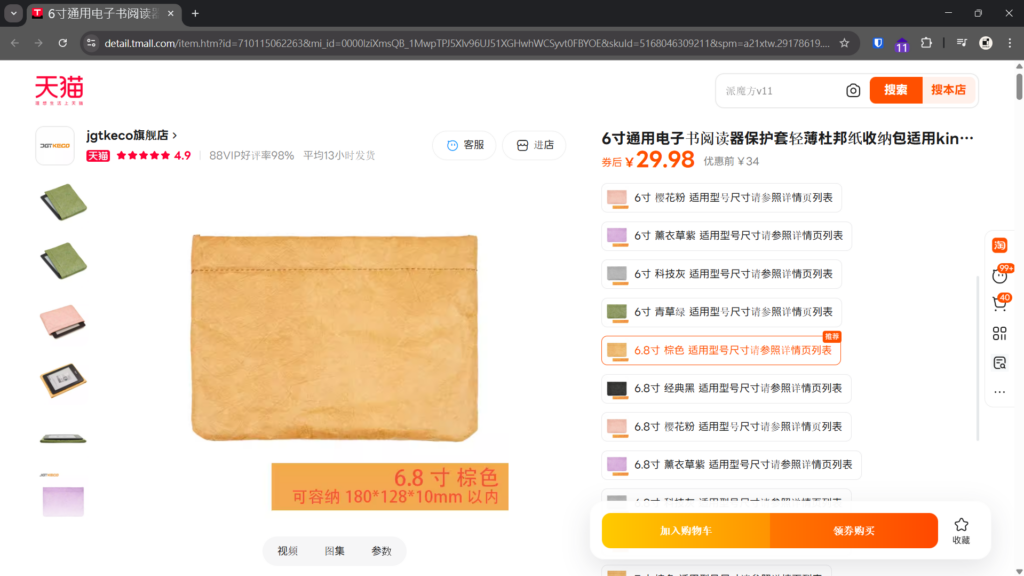
Task: Switch to the 图集 tab
Action: point(334,551)
